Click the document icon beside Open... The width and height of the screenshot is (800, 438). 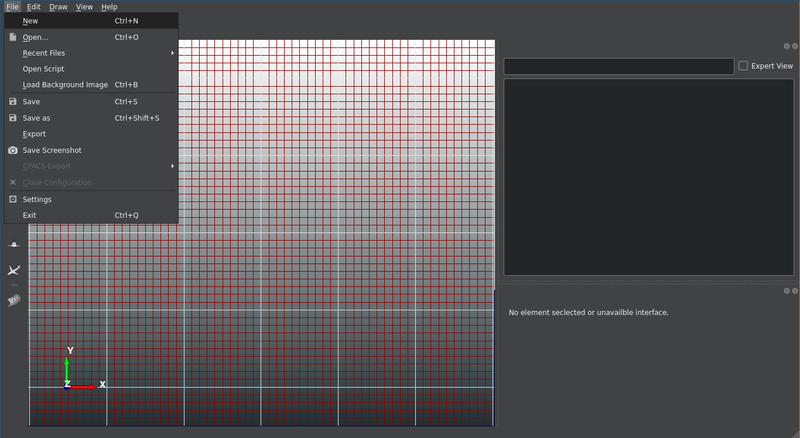click(x=13, y=37)
